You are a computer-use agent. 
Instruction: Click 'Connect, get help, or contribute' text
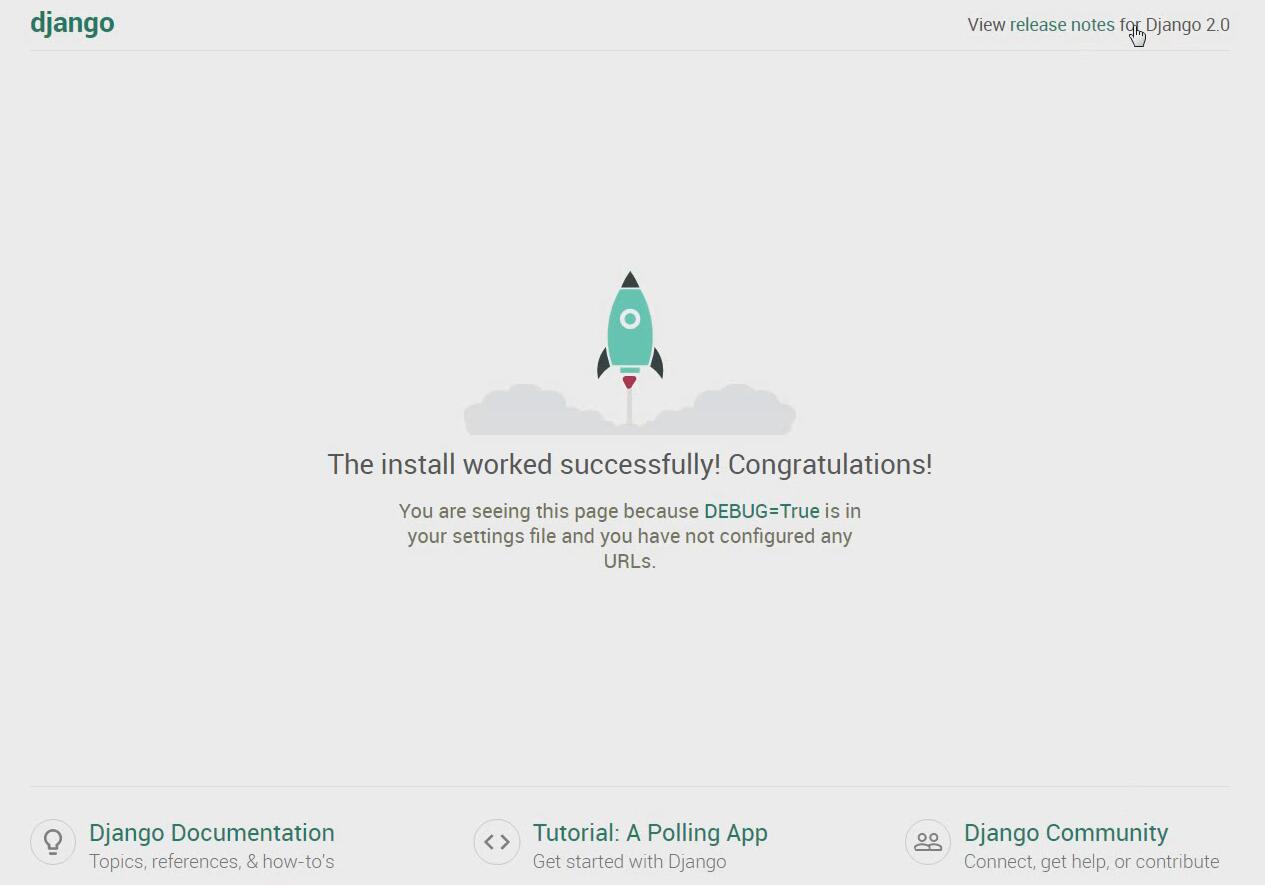click(1092, 861)
